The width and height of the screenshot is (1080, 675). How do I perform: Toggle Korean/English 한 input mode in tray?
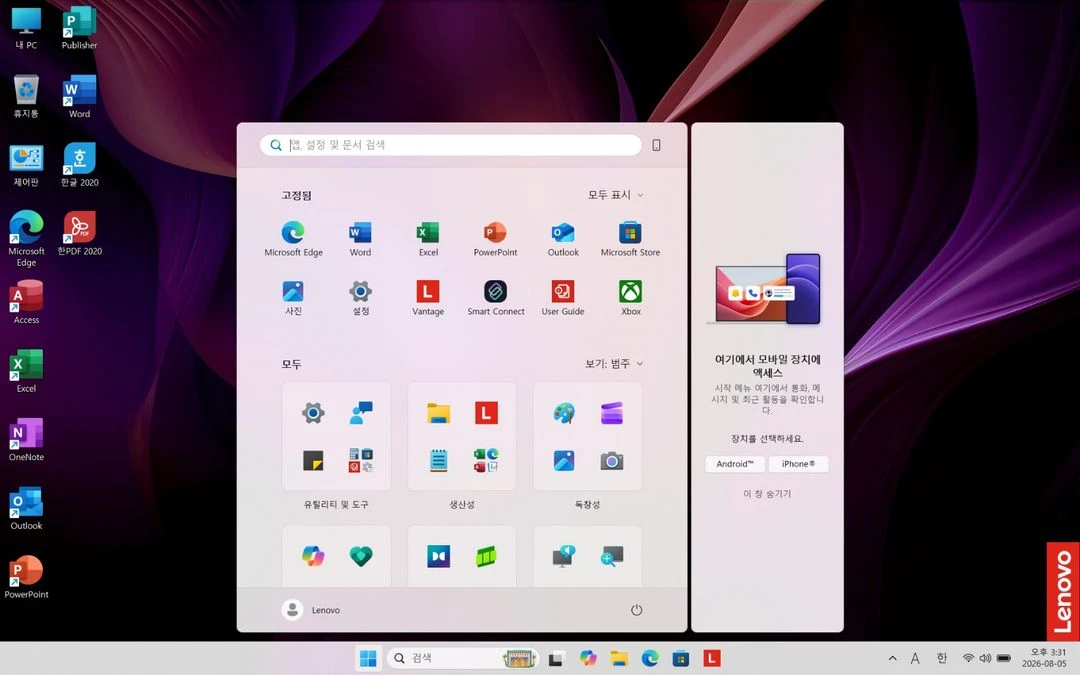pyautogui.click(x=942, y=658)
